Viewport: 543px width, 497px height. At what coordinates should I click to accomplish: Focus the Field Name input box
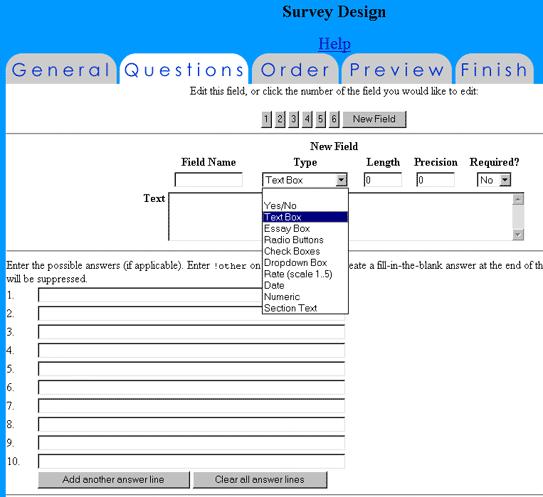tap(208, 180)
